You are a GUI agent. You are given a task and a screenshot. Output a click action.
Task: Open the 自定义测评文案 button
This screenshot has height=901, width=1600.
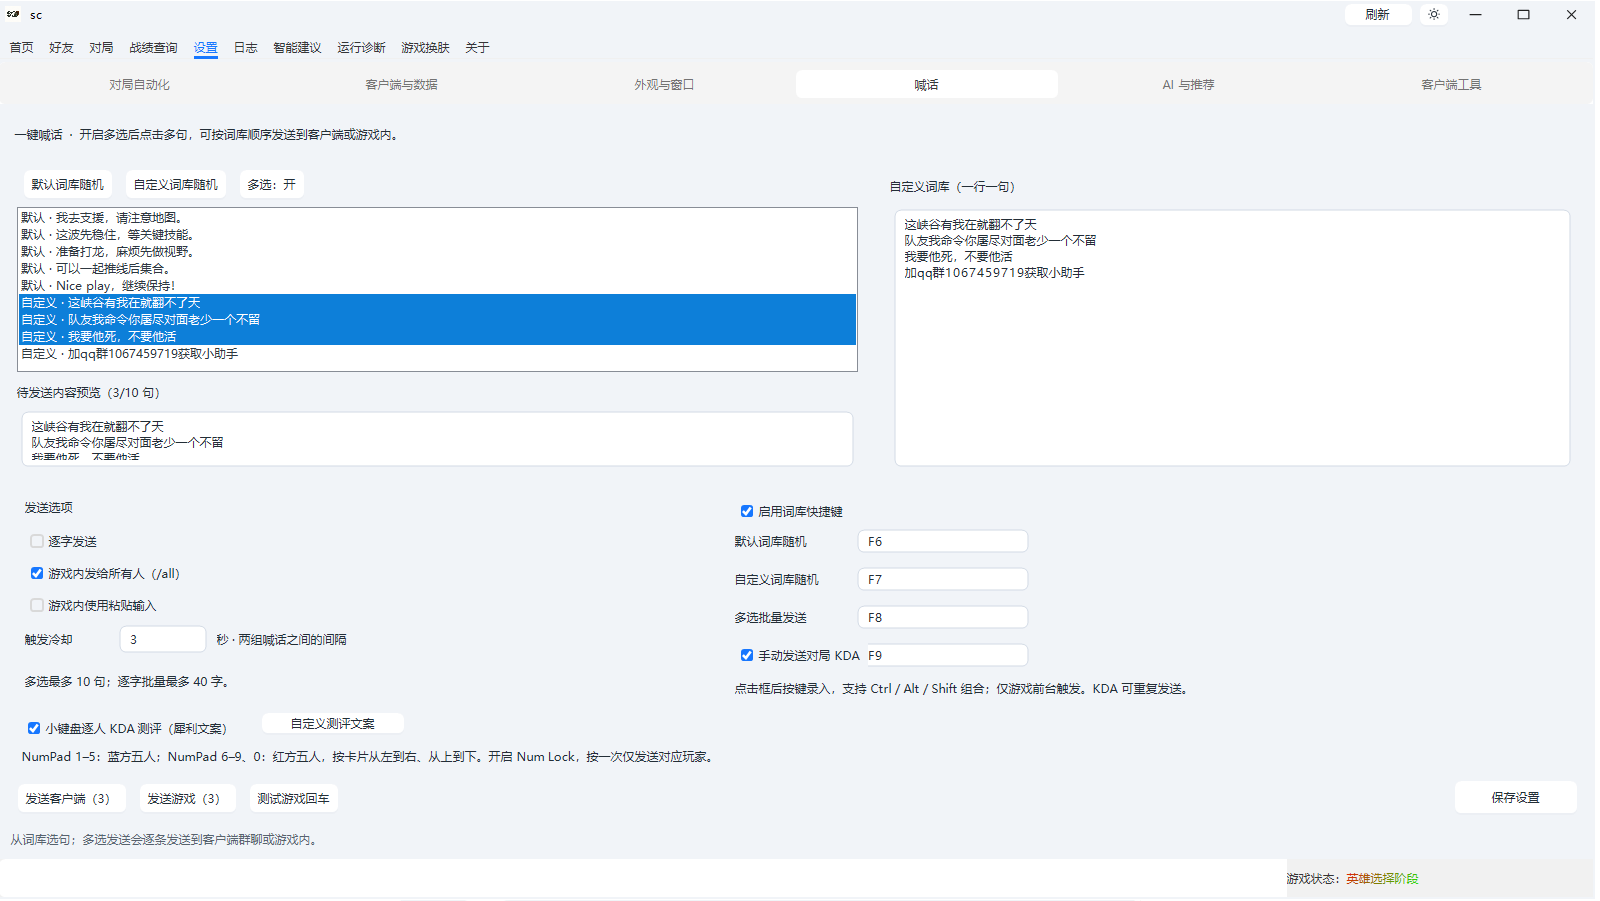coord(333,723)
